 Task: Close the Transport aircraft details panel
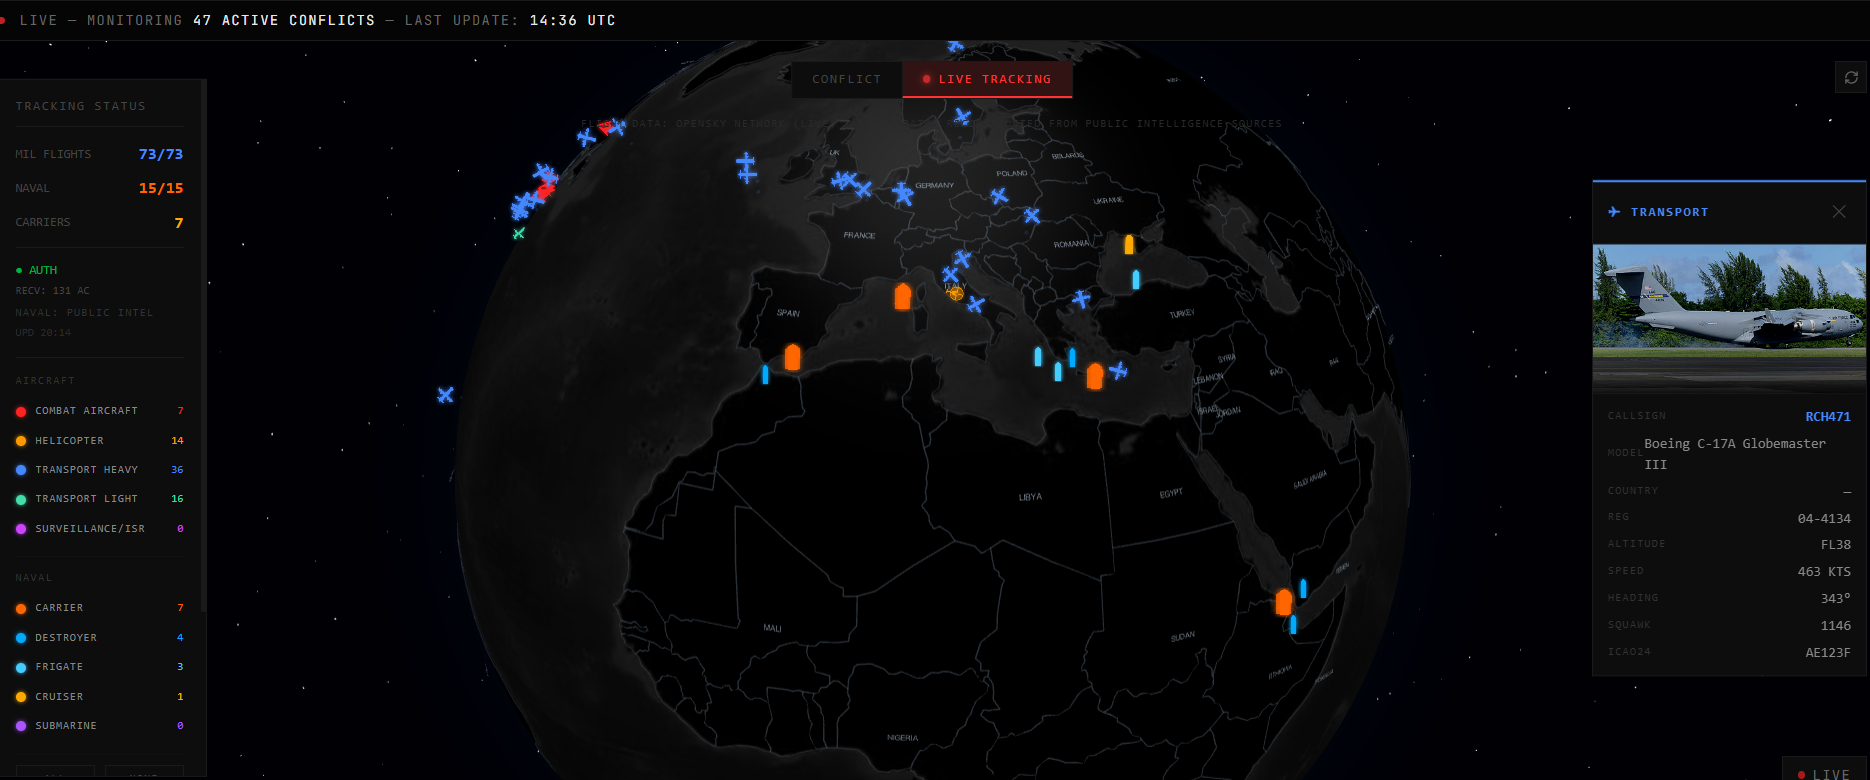(1838, 212)
